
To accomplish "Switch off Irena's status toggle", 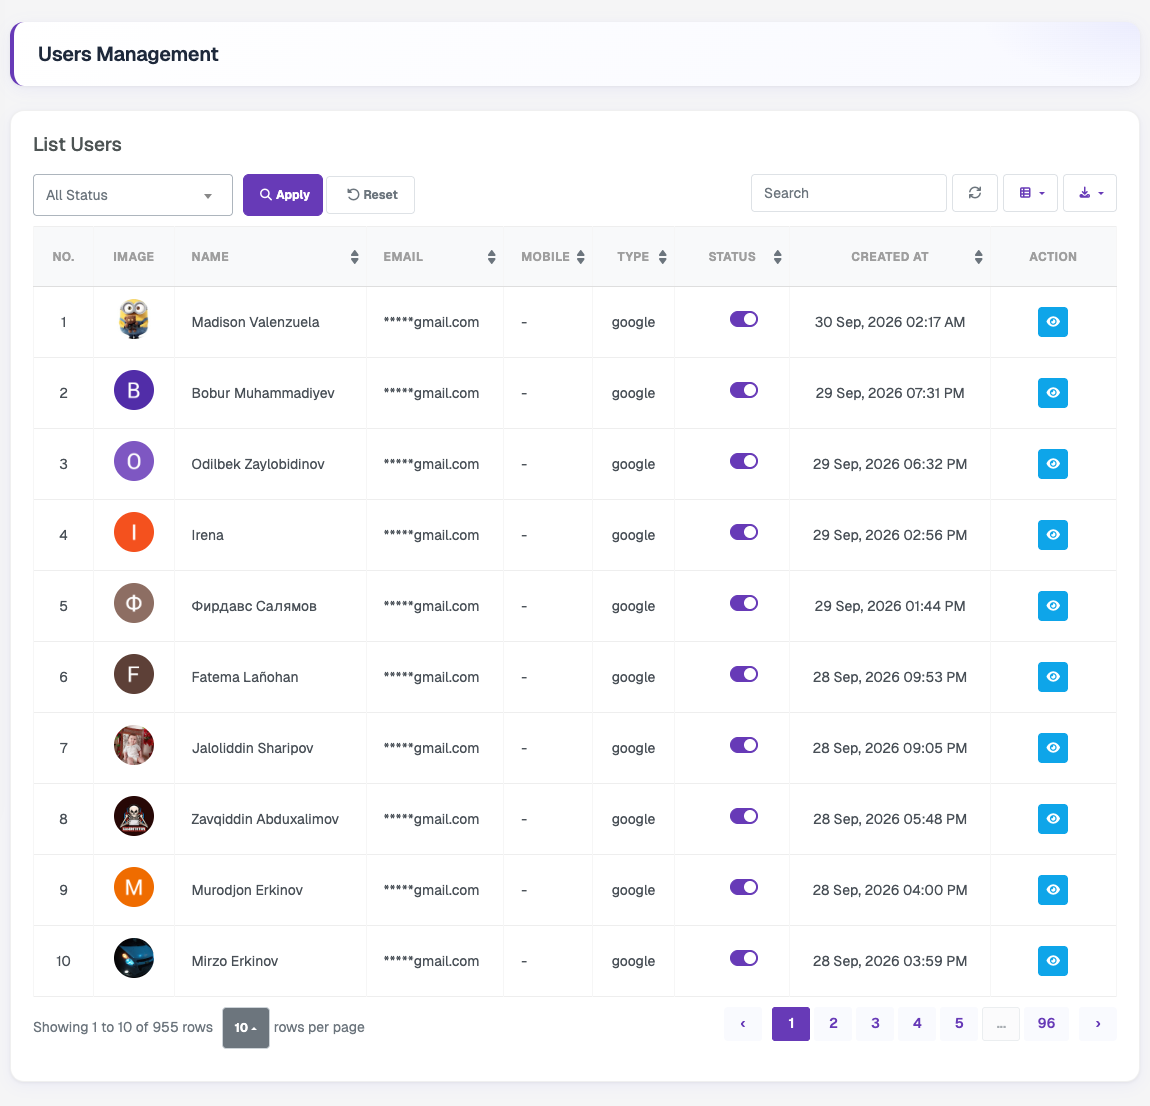I will click(744, 532).
